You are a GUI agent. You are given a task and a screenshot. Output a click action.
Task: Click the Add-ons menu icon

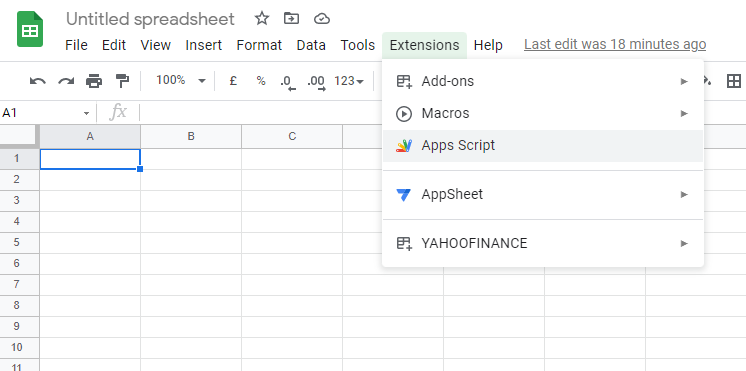404,81
